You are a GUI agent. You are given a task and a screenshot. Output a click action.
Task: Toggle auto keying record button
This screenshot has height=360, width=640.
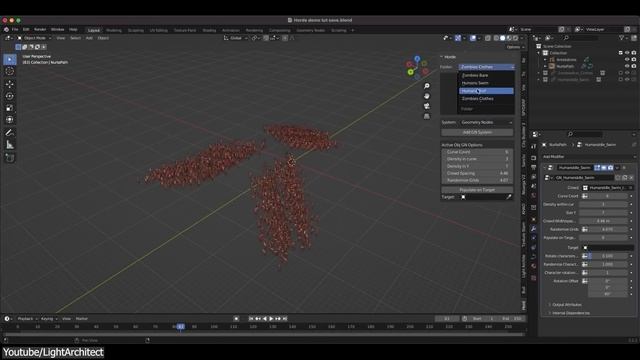236,318
